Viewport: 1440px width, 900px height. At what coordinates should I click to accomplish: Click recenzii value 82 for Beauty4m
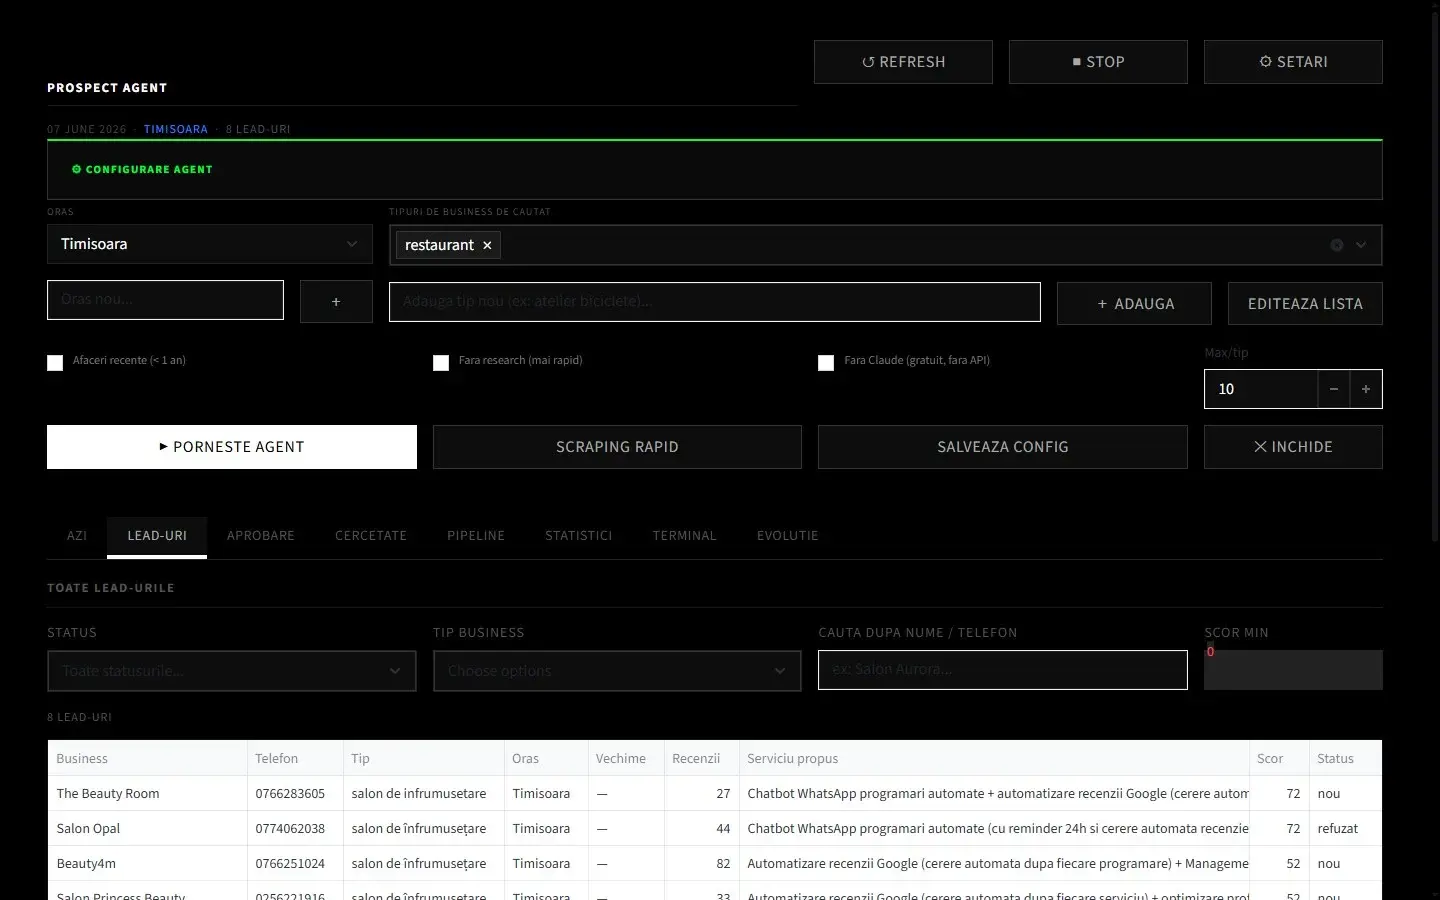coord(702,863)
